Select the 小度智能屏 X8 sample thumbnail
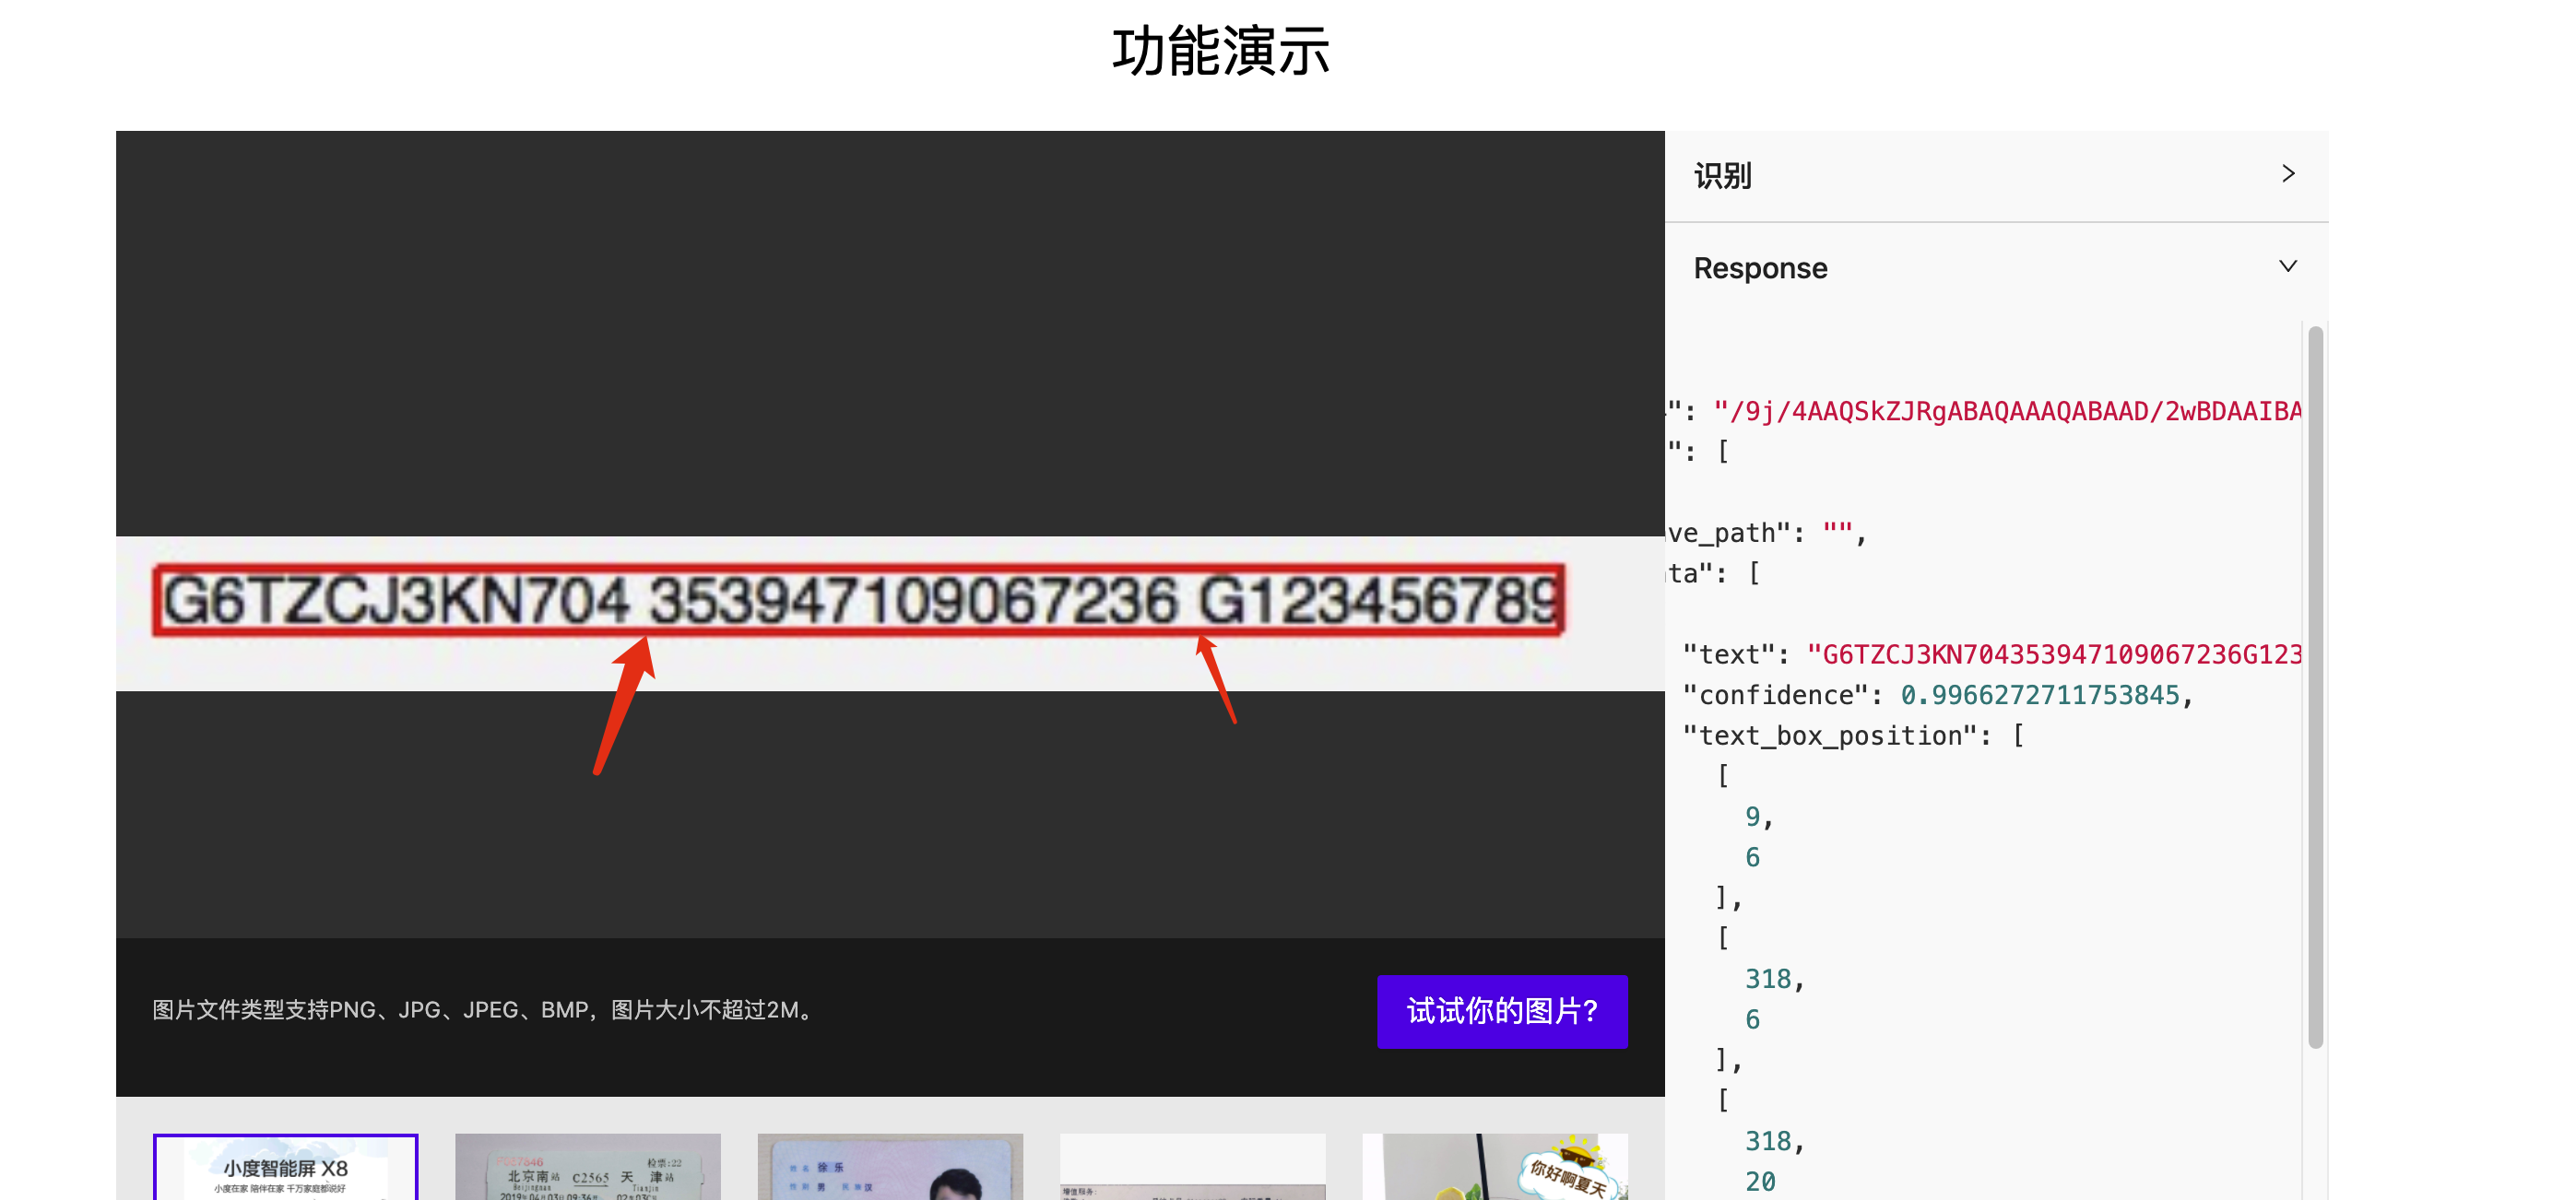The height and width of the screenshot is (1200, 2576). click(x=286, y=1166)
